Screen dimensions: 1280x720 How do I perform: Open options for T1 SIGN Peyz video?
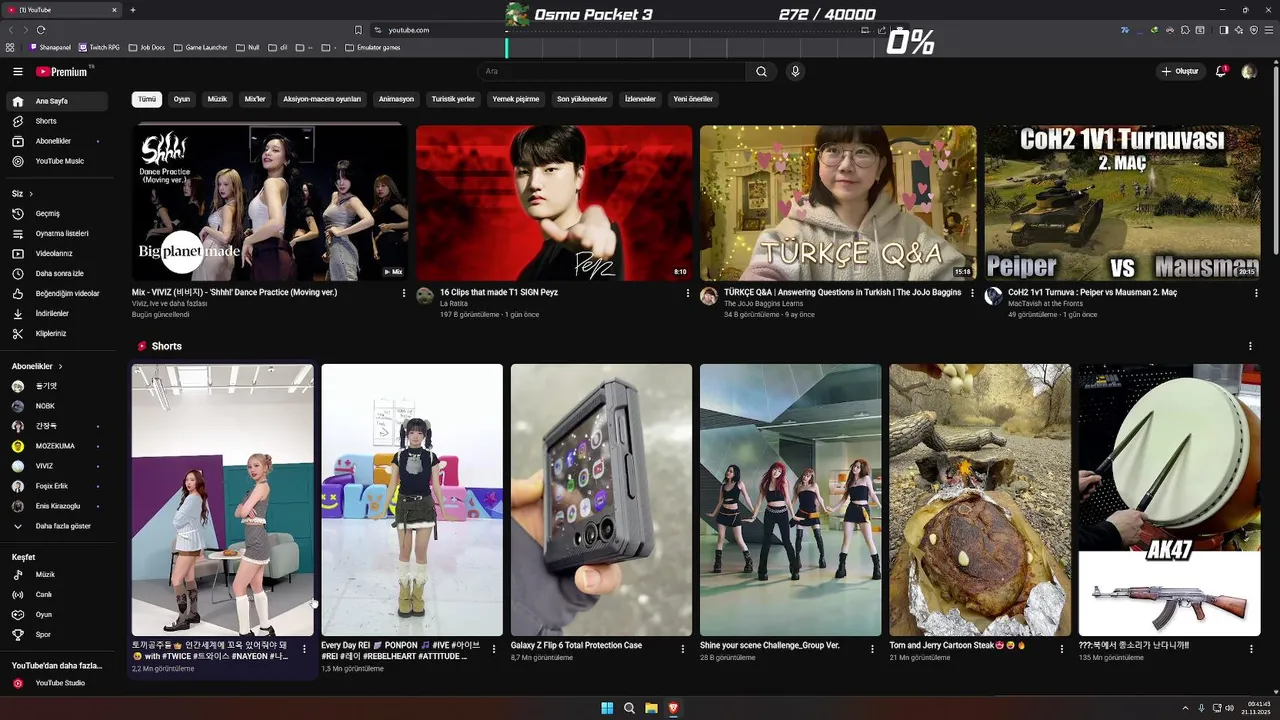pyautogui.click(x=688, y=293)
